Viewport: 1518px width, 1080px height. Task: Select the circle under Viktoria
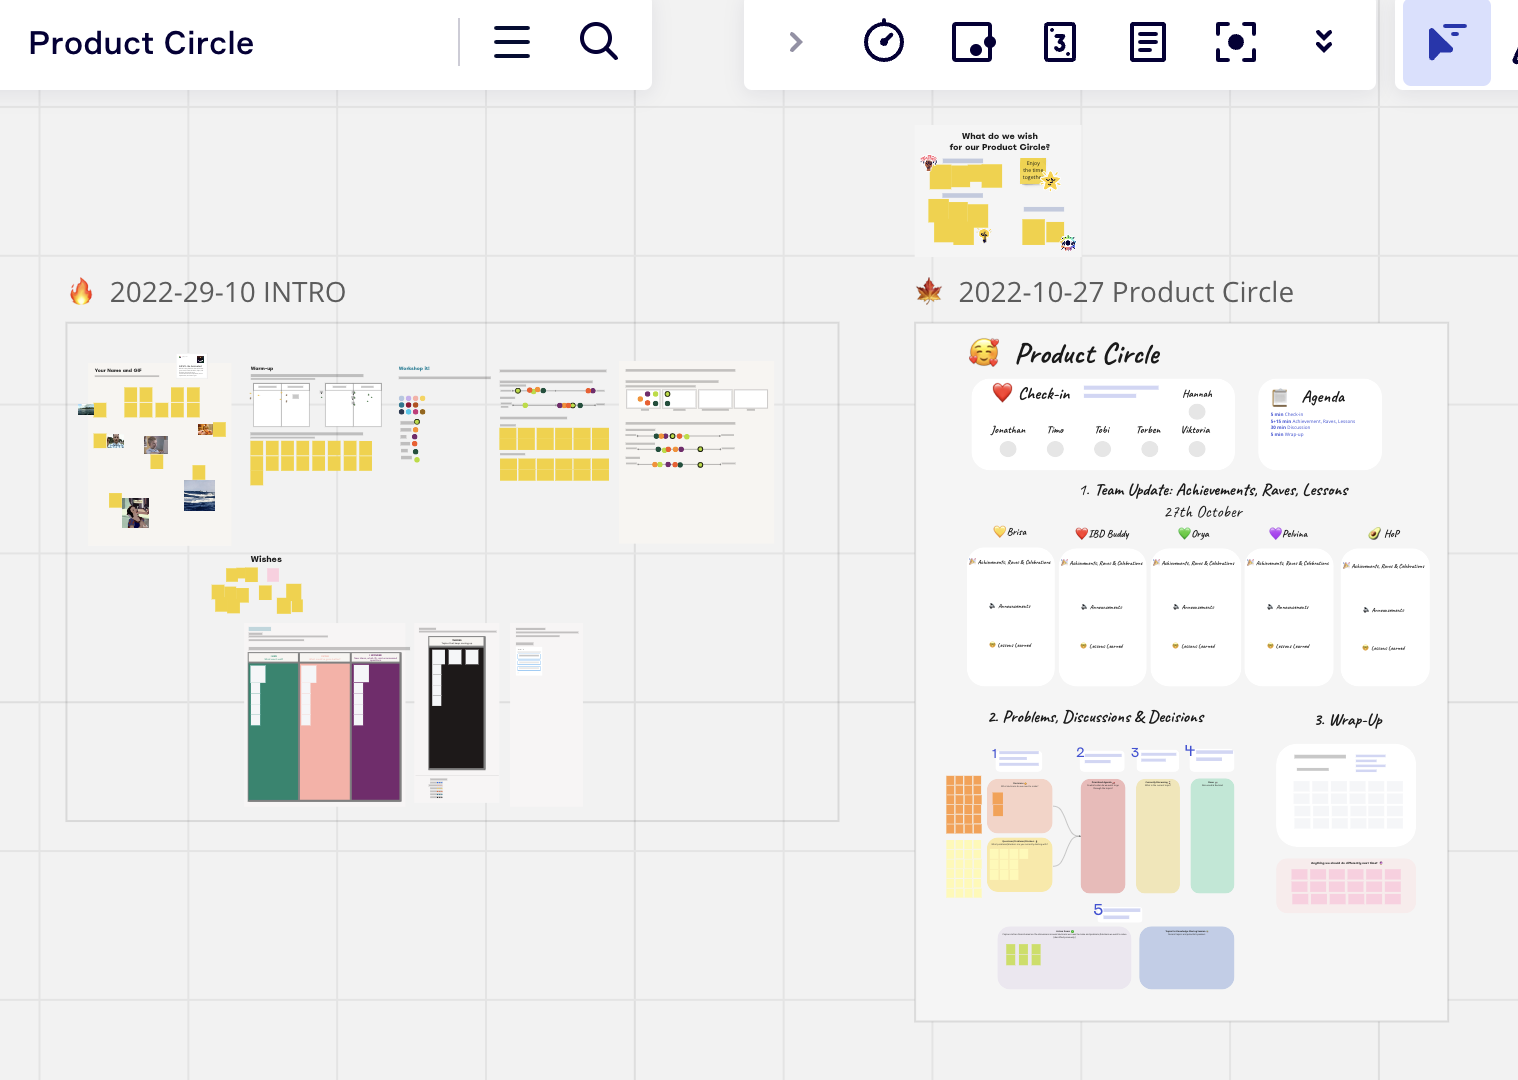(1197, 449)
